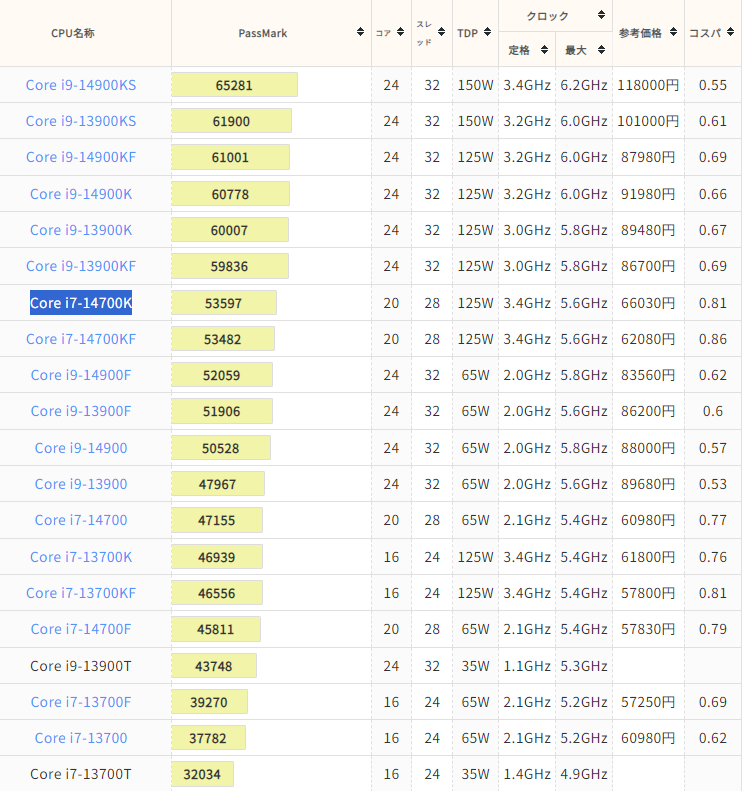This screenshot has width=743, height=791.
Task: Click highlighted Core i7-14700K link
Action: point(81,303)
